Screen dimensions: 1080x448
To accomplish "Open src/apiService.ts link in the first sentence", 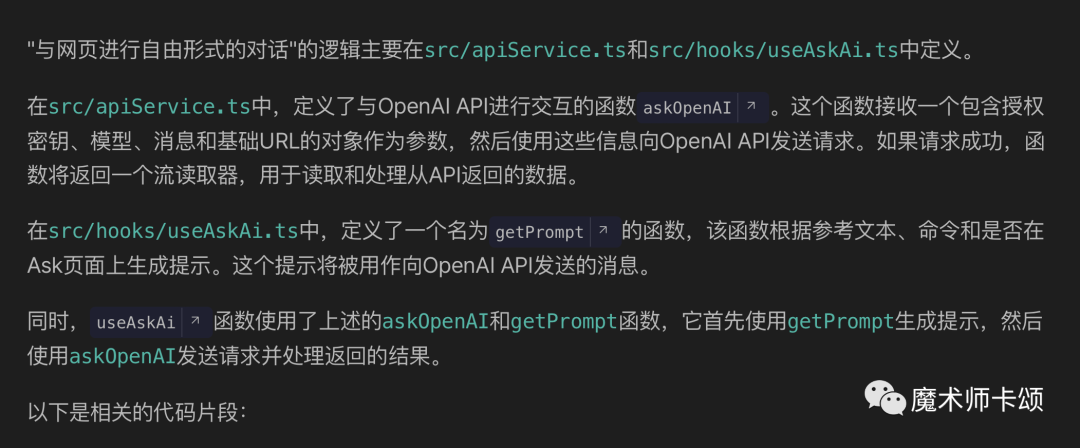I will coord(525,51).
